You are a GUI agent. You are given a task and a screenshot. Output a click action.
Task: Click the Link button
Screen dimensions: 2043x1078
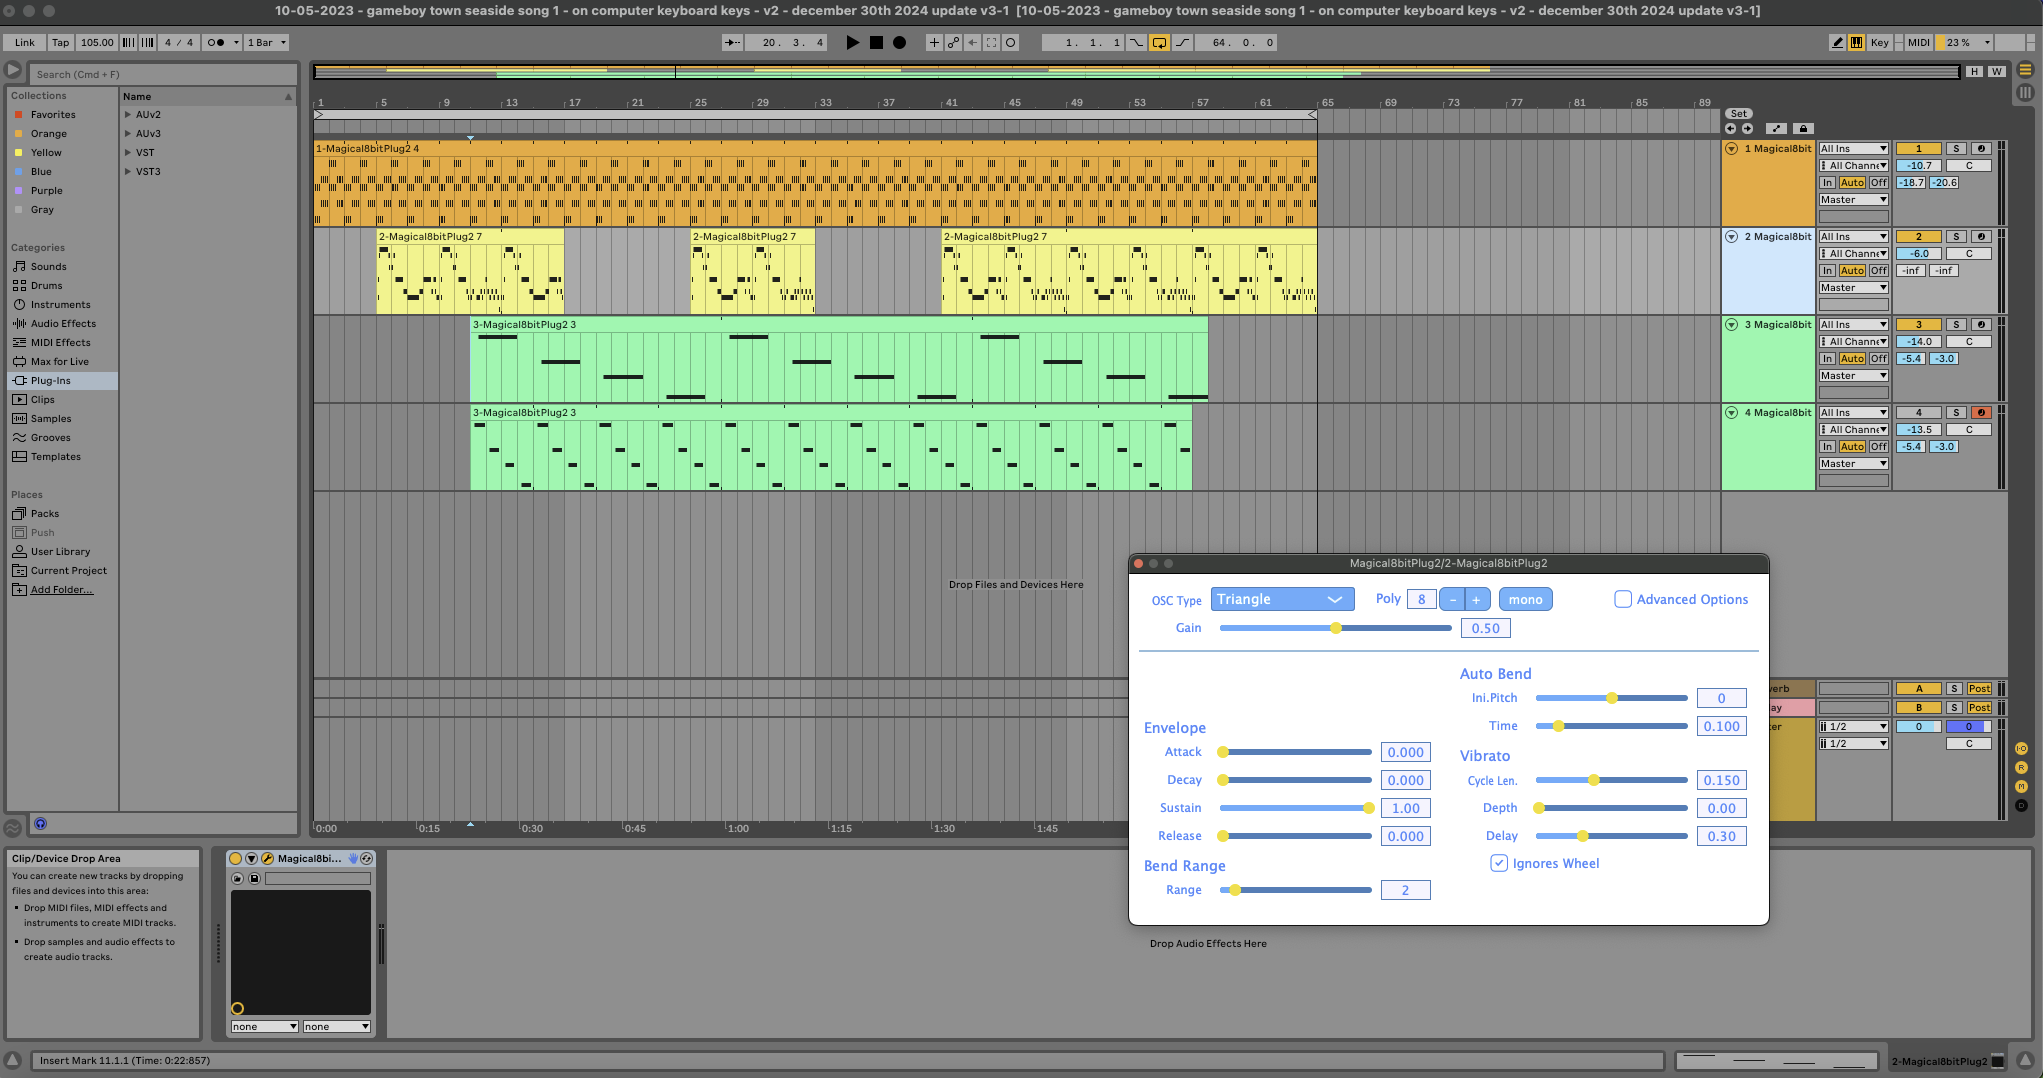tap(25, 42)
